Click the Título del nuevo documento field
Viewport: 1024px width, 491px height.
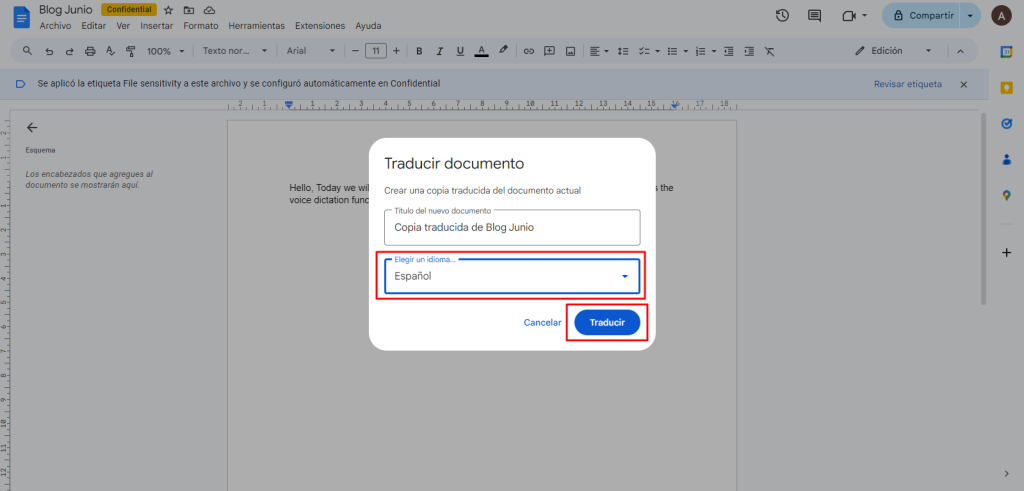[x=512, y=227]
